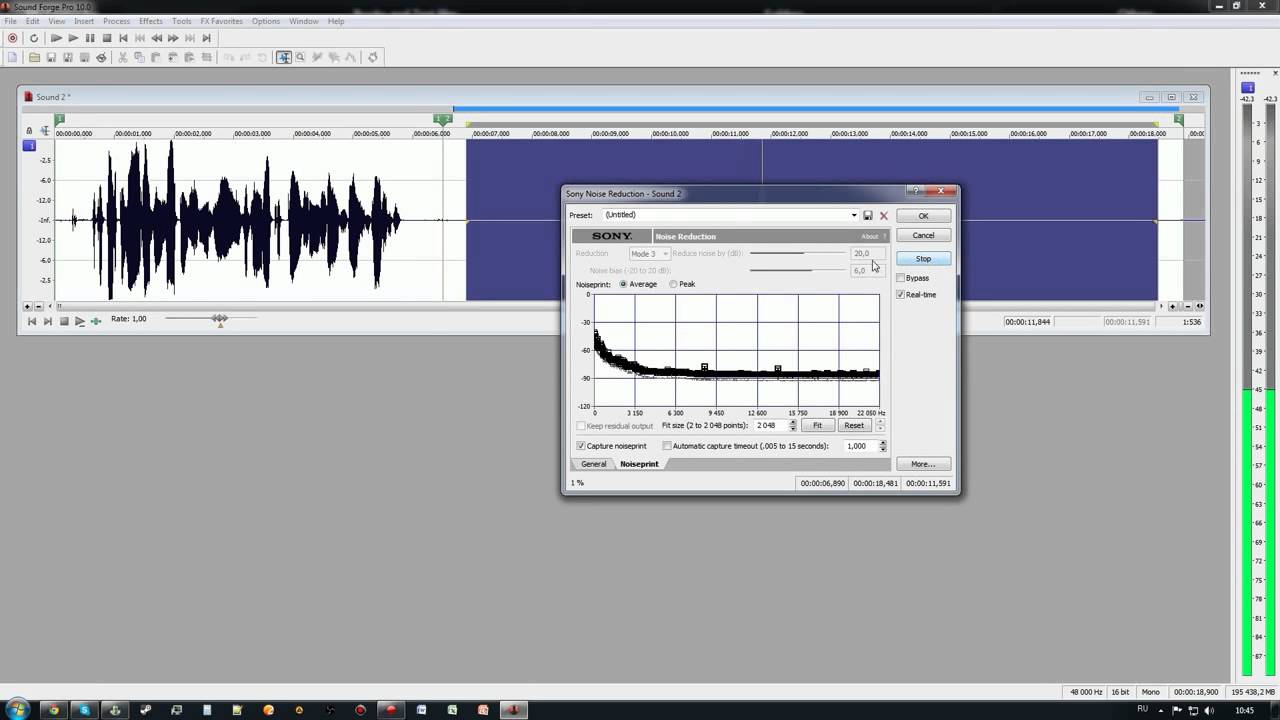The width and height of the screenshot is (1280, 720).
Task: Click Cancel in the Noise Reduction dialog
Action: point(923,236)
